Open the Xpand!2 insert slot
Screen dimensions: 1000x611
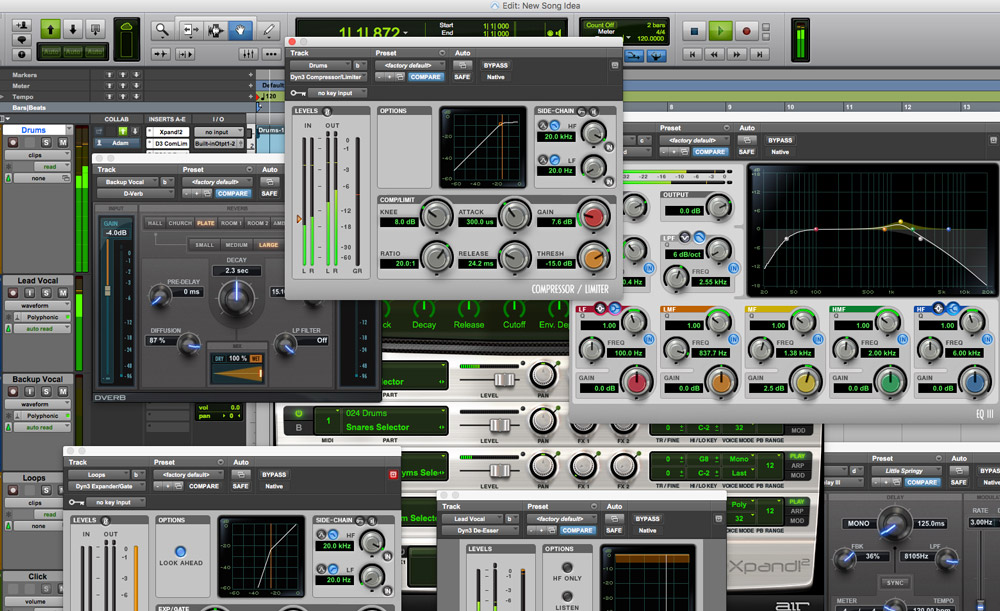[x=170, y=132]
